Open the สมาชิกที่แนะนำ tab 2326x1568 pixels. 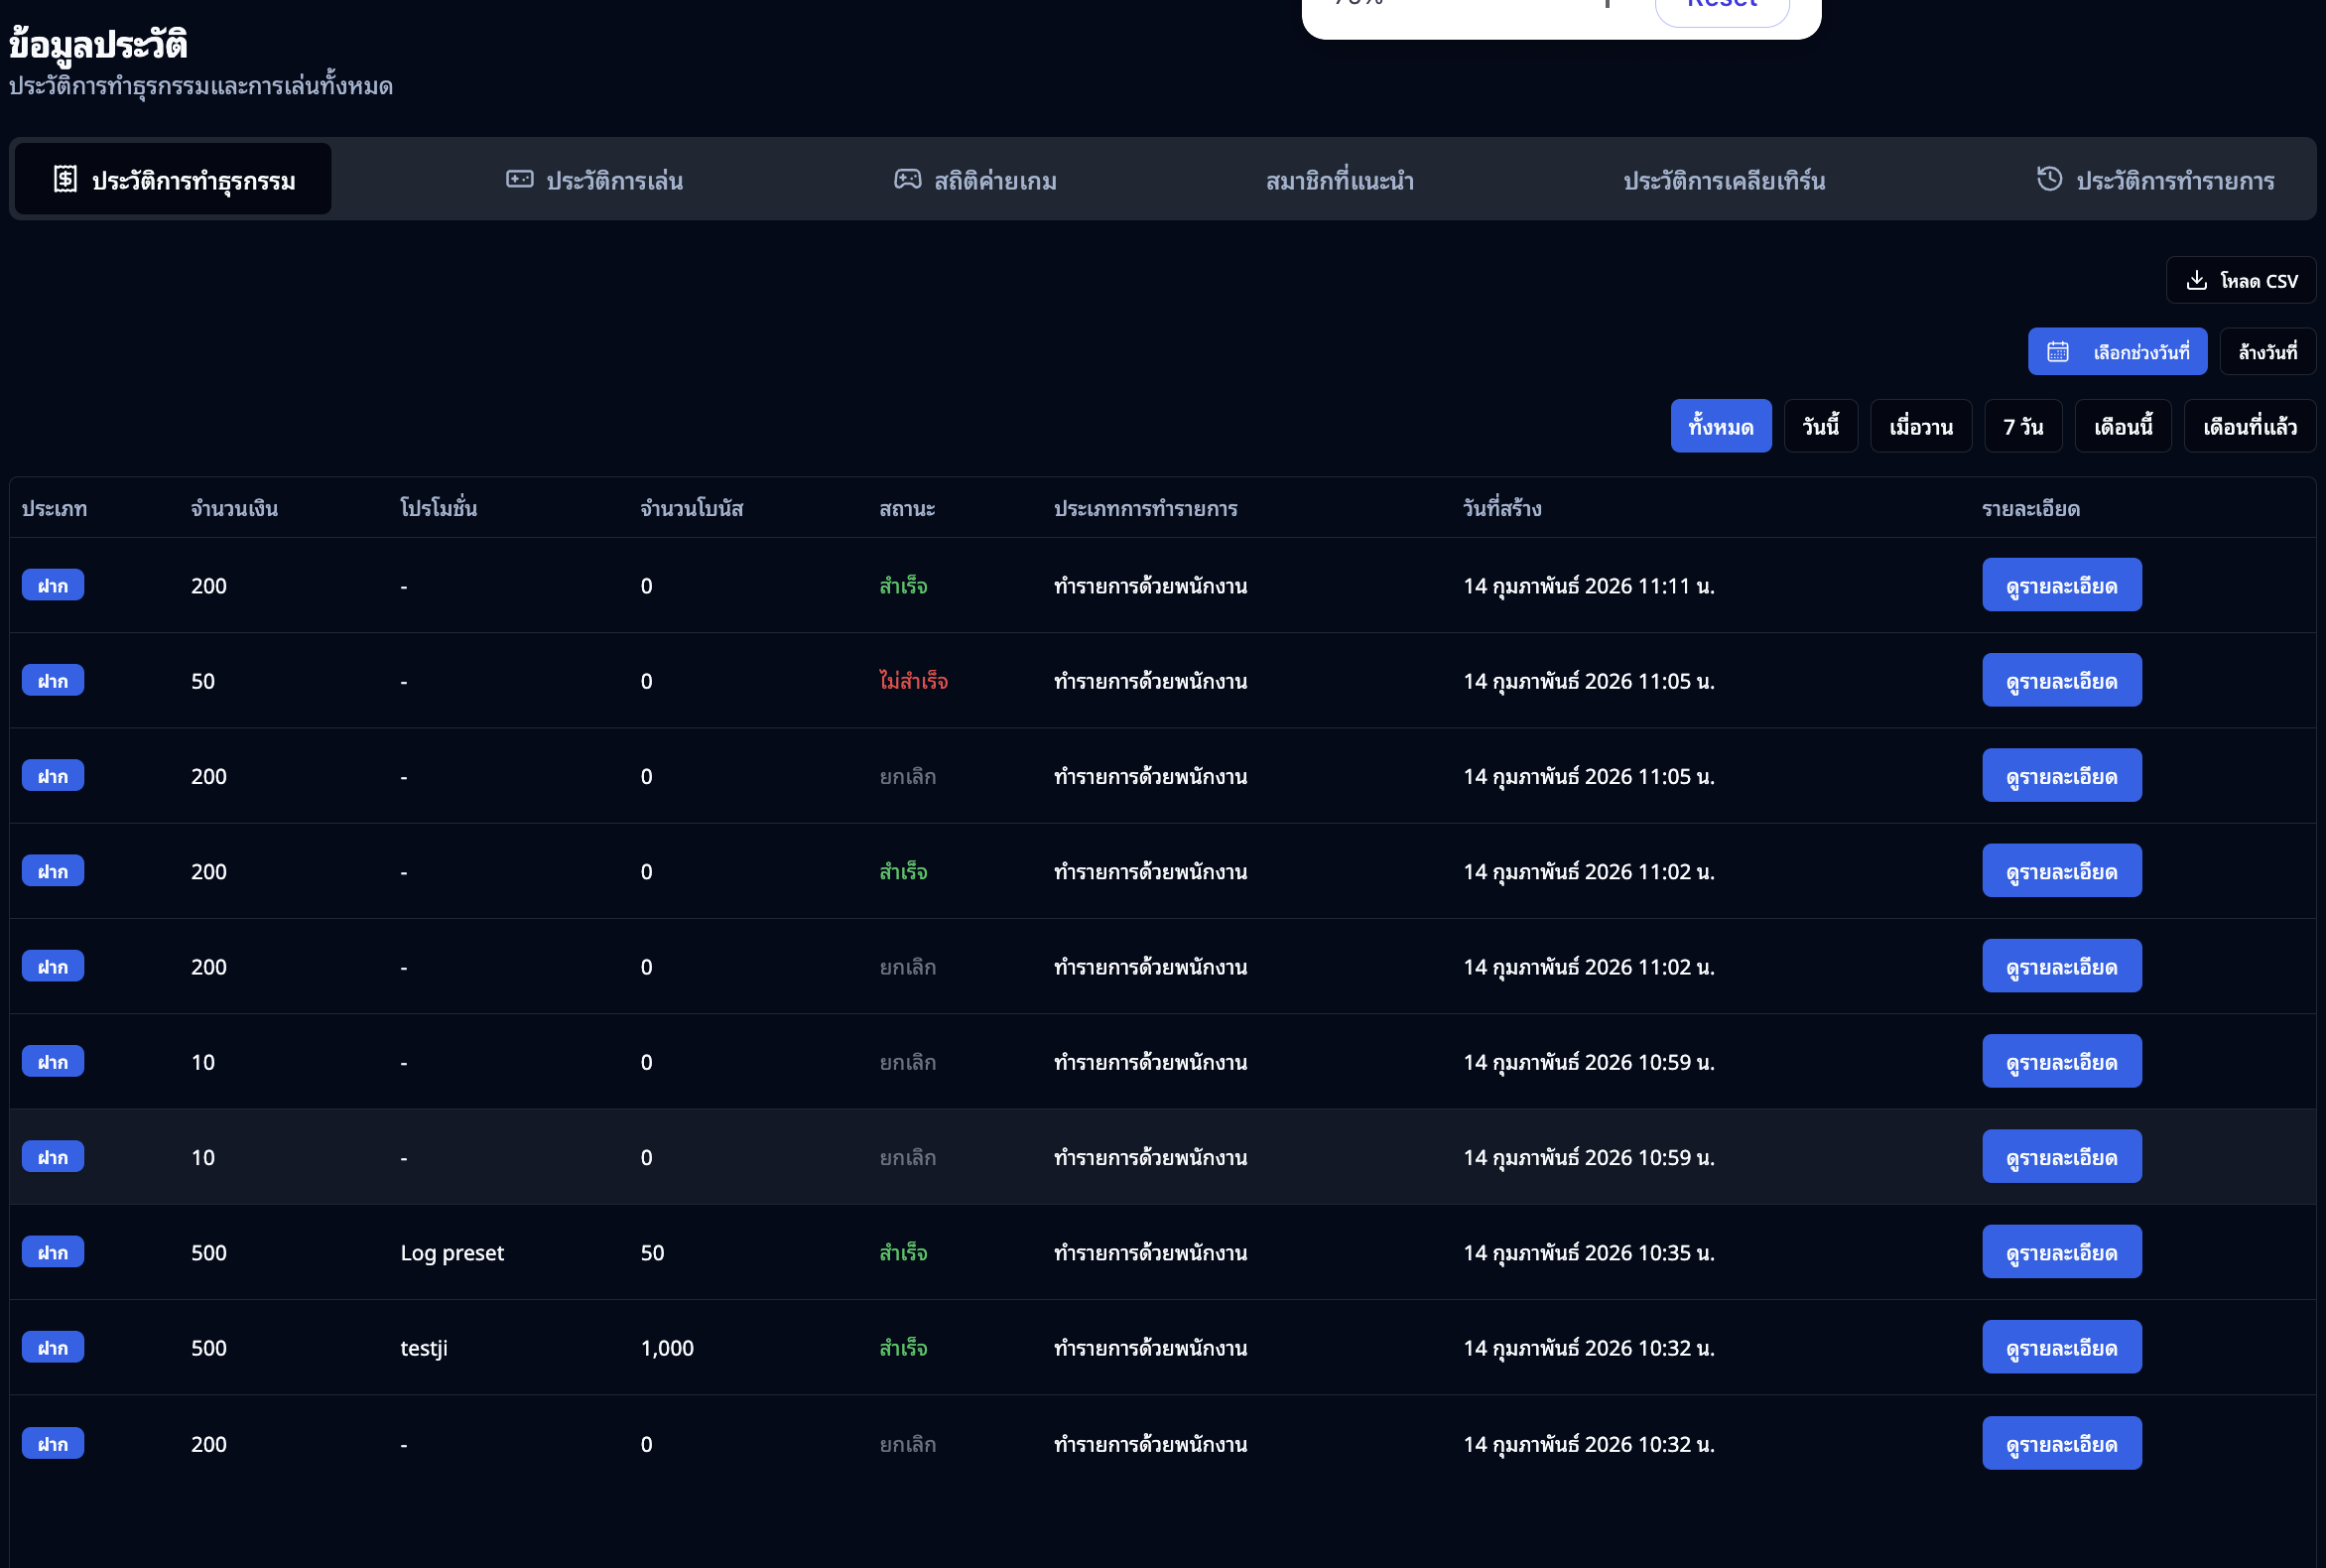[x=1339, y=180]
